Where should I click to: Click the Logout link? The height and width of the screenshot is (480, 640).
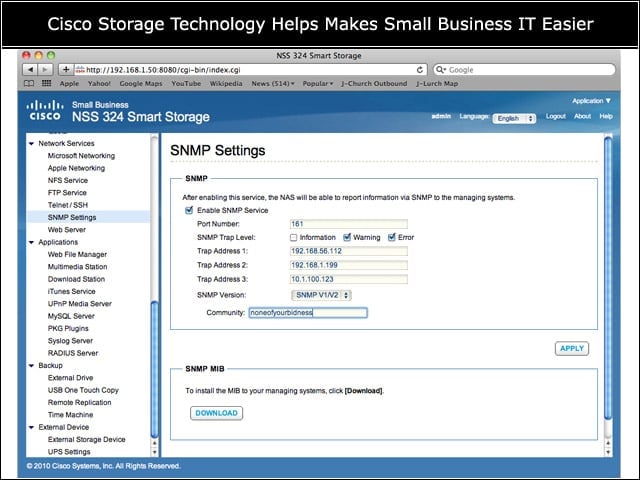coord(556,116)
